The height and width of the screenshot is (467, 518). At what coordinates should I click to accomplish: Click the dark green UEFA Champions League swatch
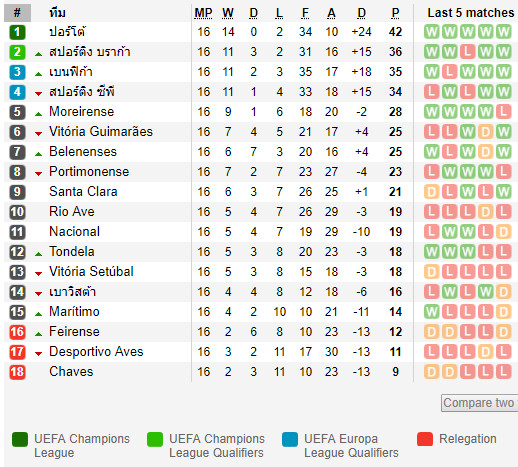[x=20, y=439]
